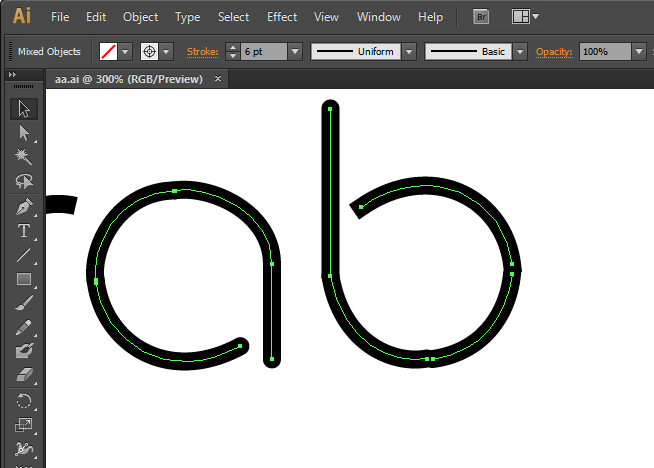Viewport: 654px width, 468px height.
Task: Switch to the aa.ai document tab
Action: pos(128,79)
